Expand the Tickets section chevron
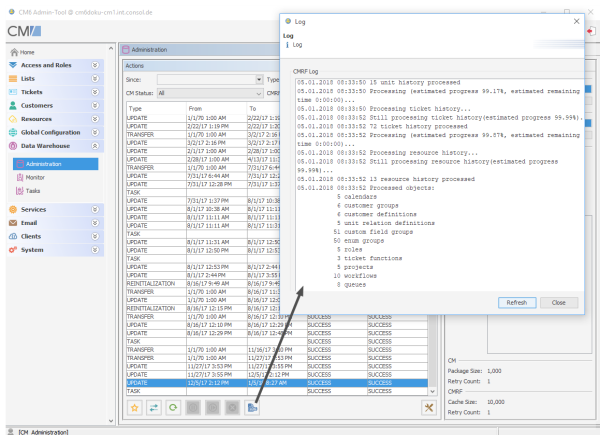This screenshot has width=600, height=435. tap(94, 91)
